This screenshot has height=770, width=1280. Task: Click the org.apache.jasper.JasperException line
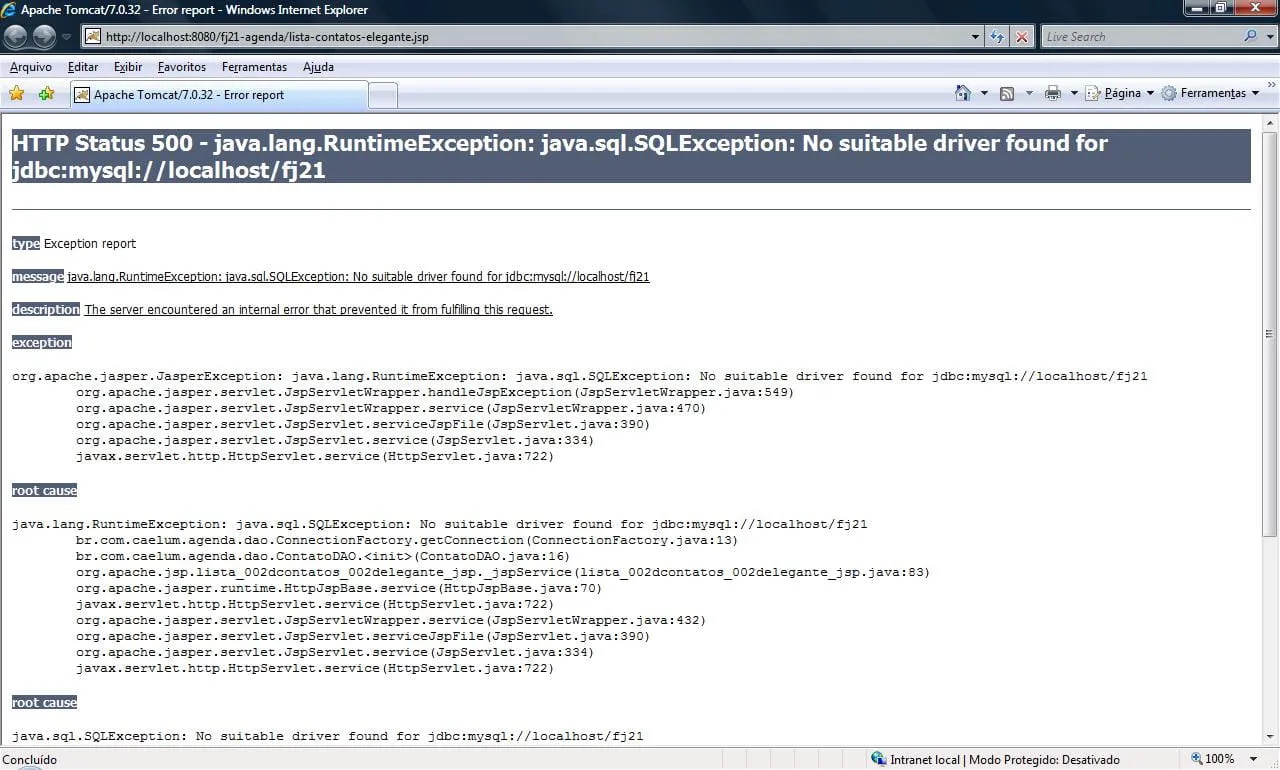click(x=580, y=376)
